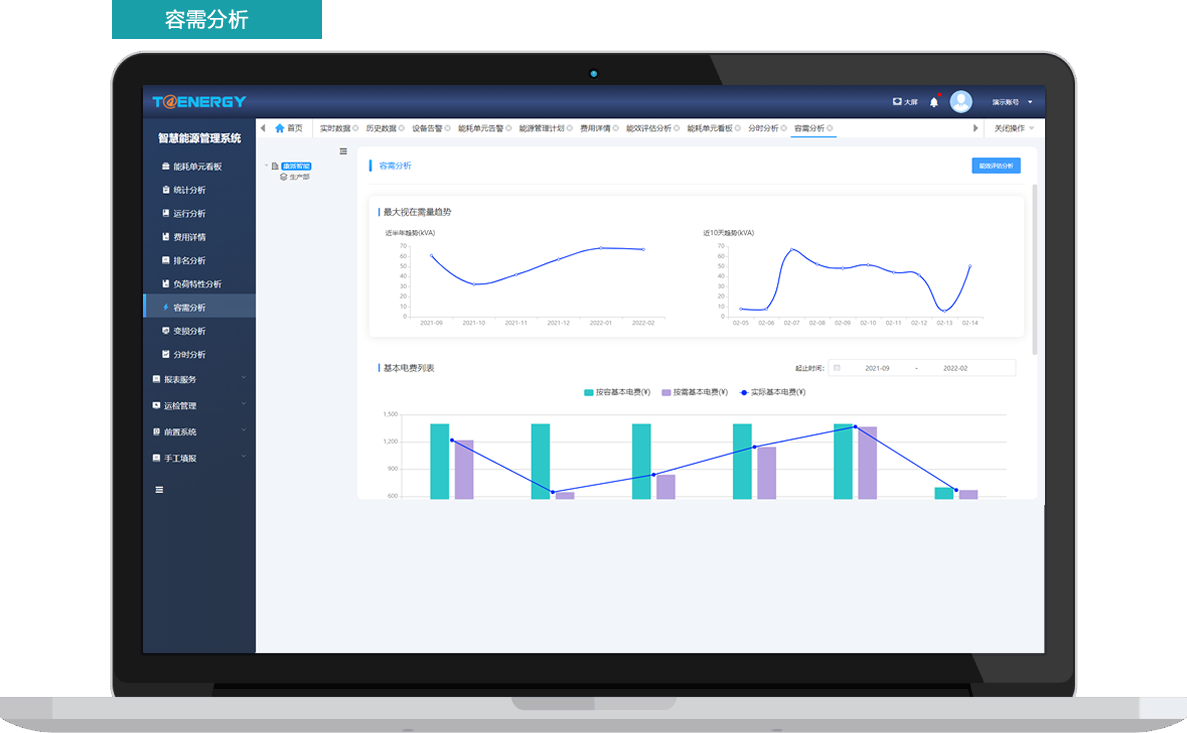
Task: Expand the 运检管理 sidebar menu
Action: (198, 406)
